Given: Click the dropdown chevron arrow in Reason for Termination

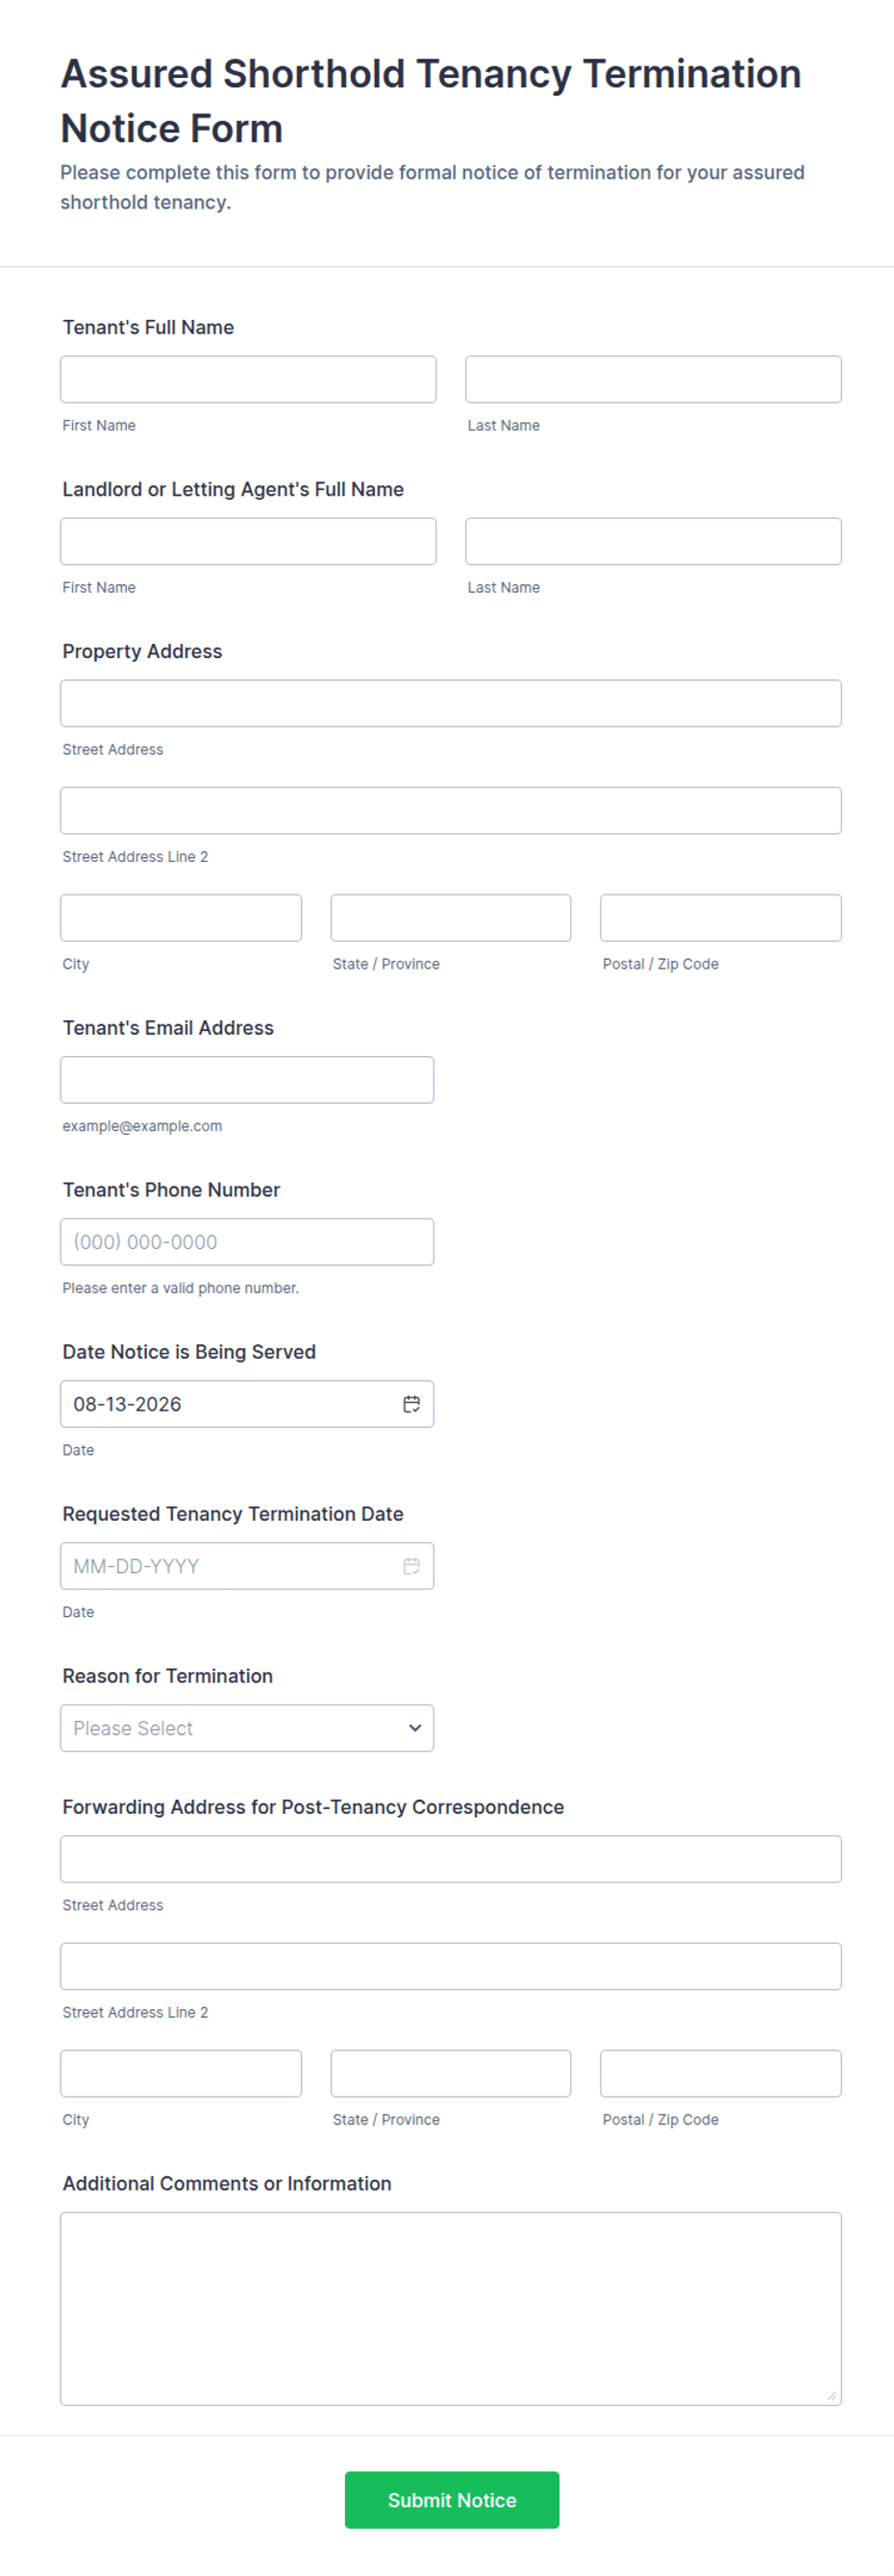Looking at the screenshot, I should (x=415, y=1728).
